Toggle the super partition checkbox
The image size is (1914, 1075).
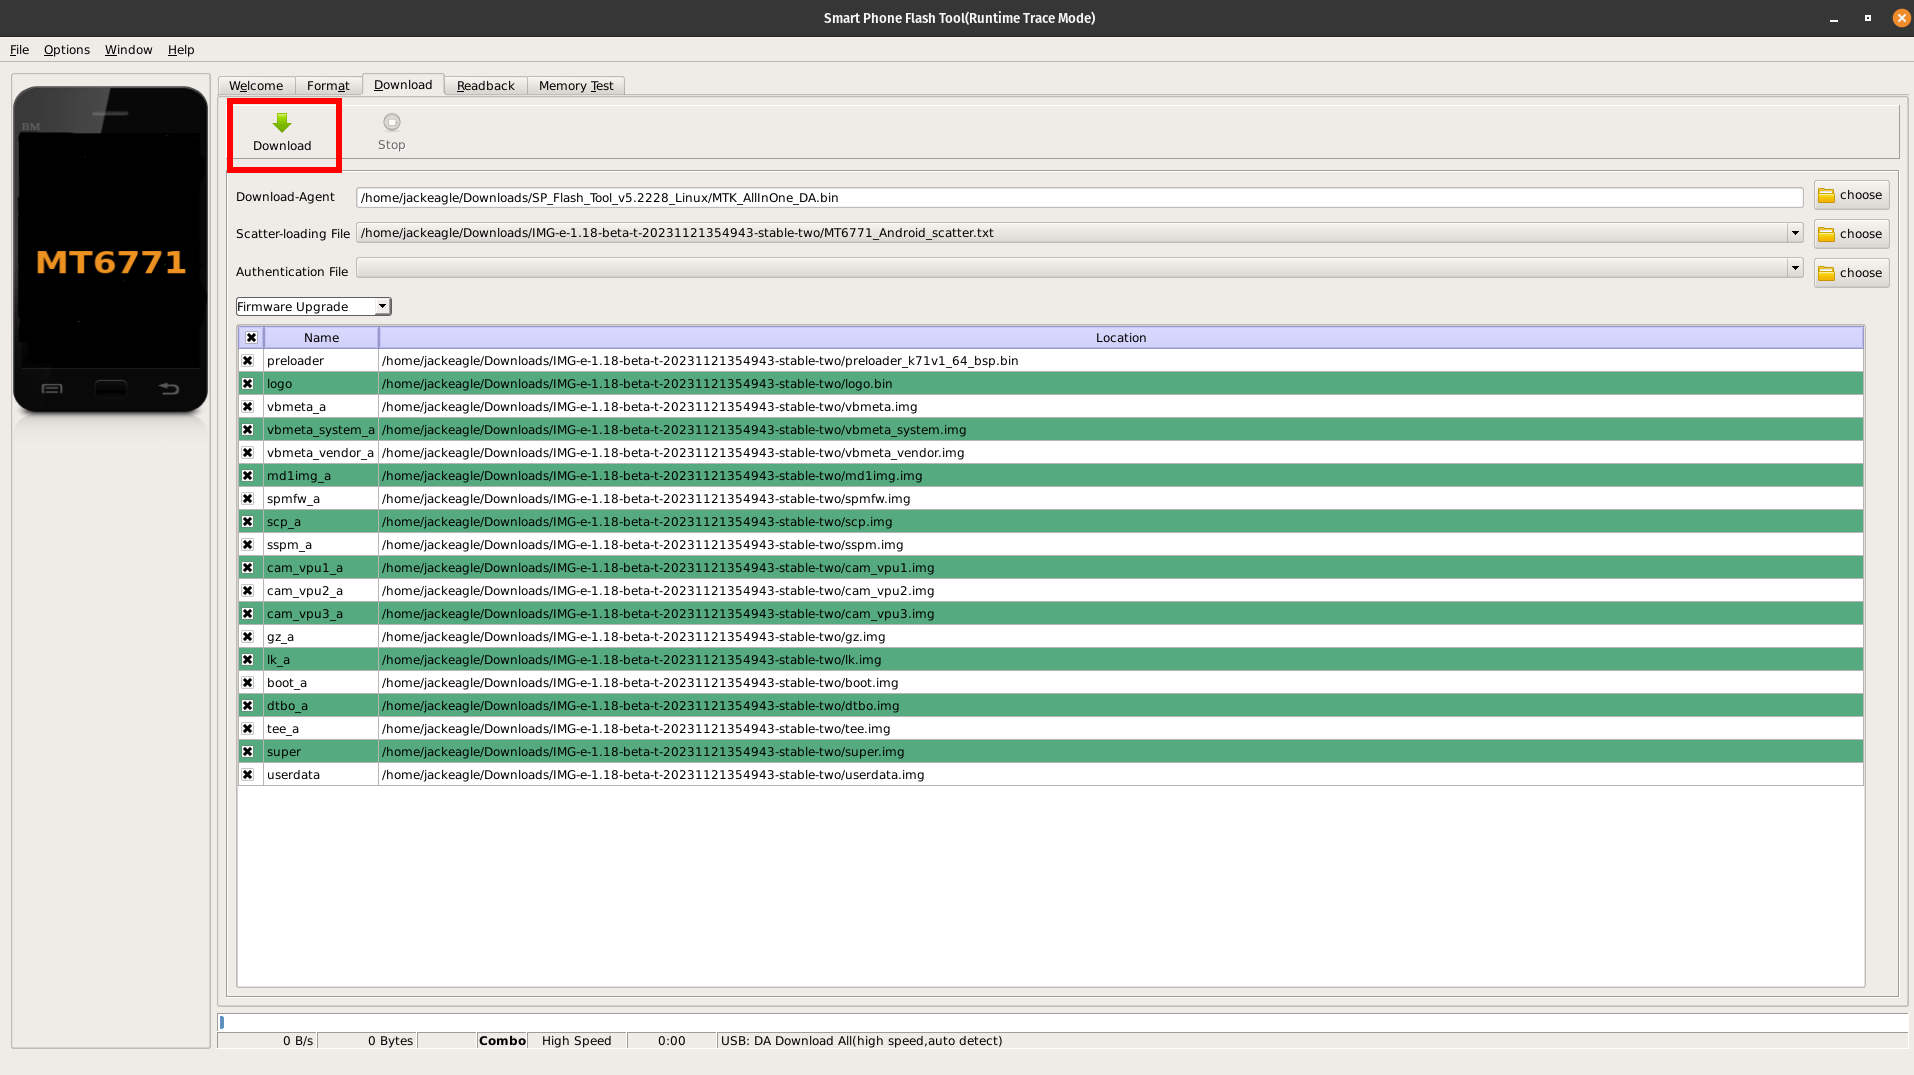(x=248, y=752)
